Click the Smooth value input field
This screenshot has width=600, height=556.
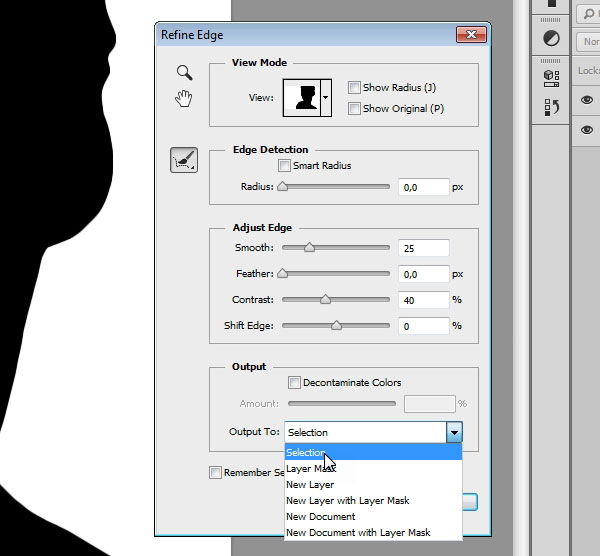[x=423, y=248]
